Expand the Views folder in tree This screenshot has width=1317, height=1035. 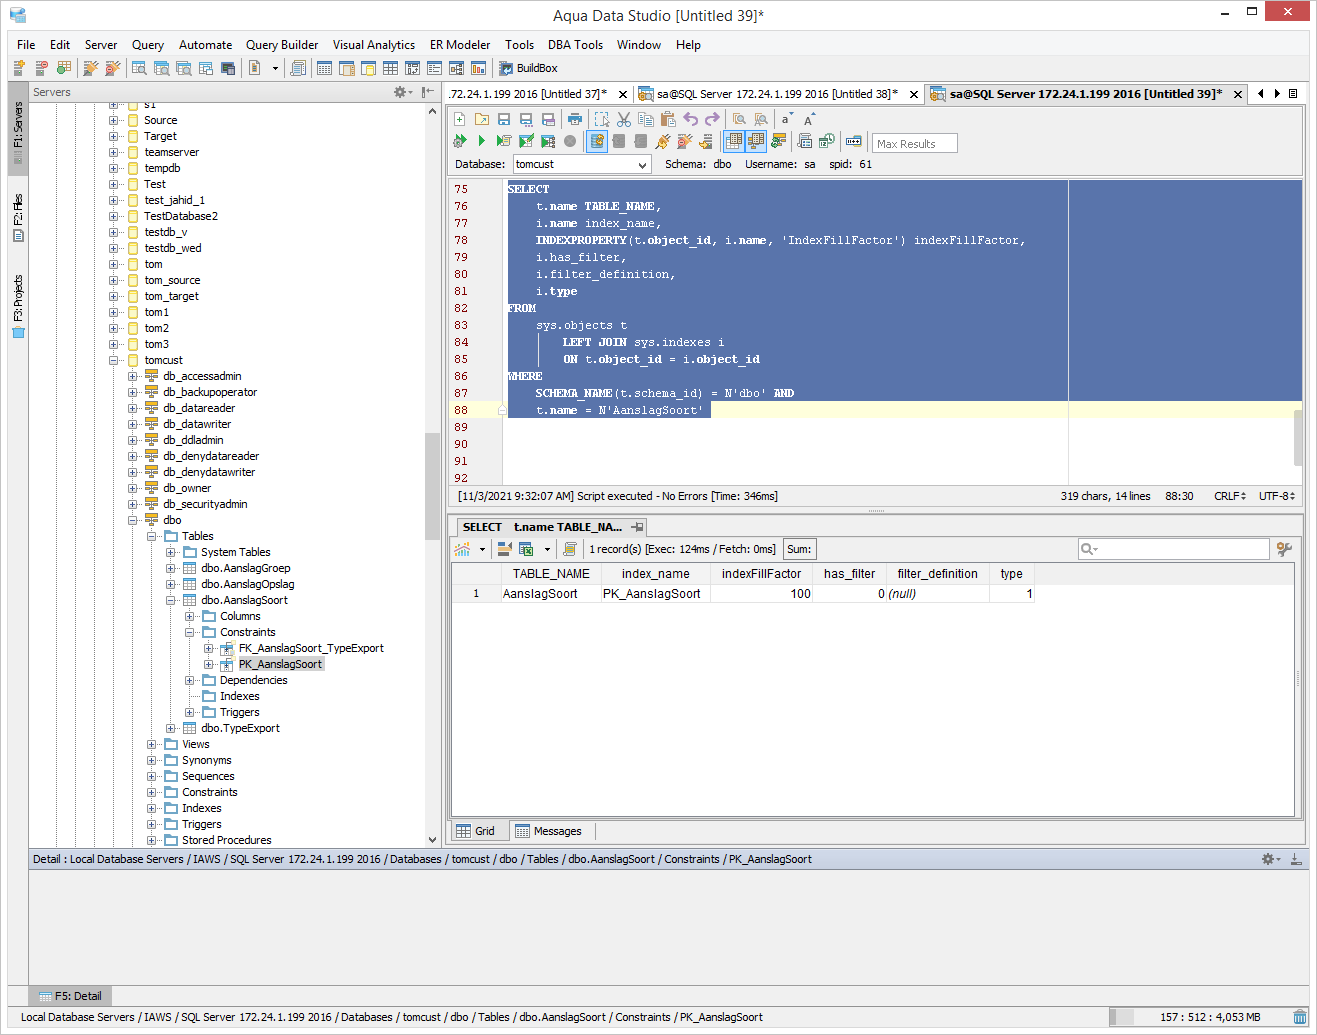pyautogui.click(x=152, y=744)
